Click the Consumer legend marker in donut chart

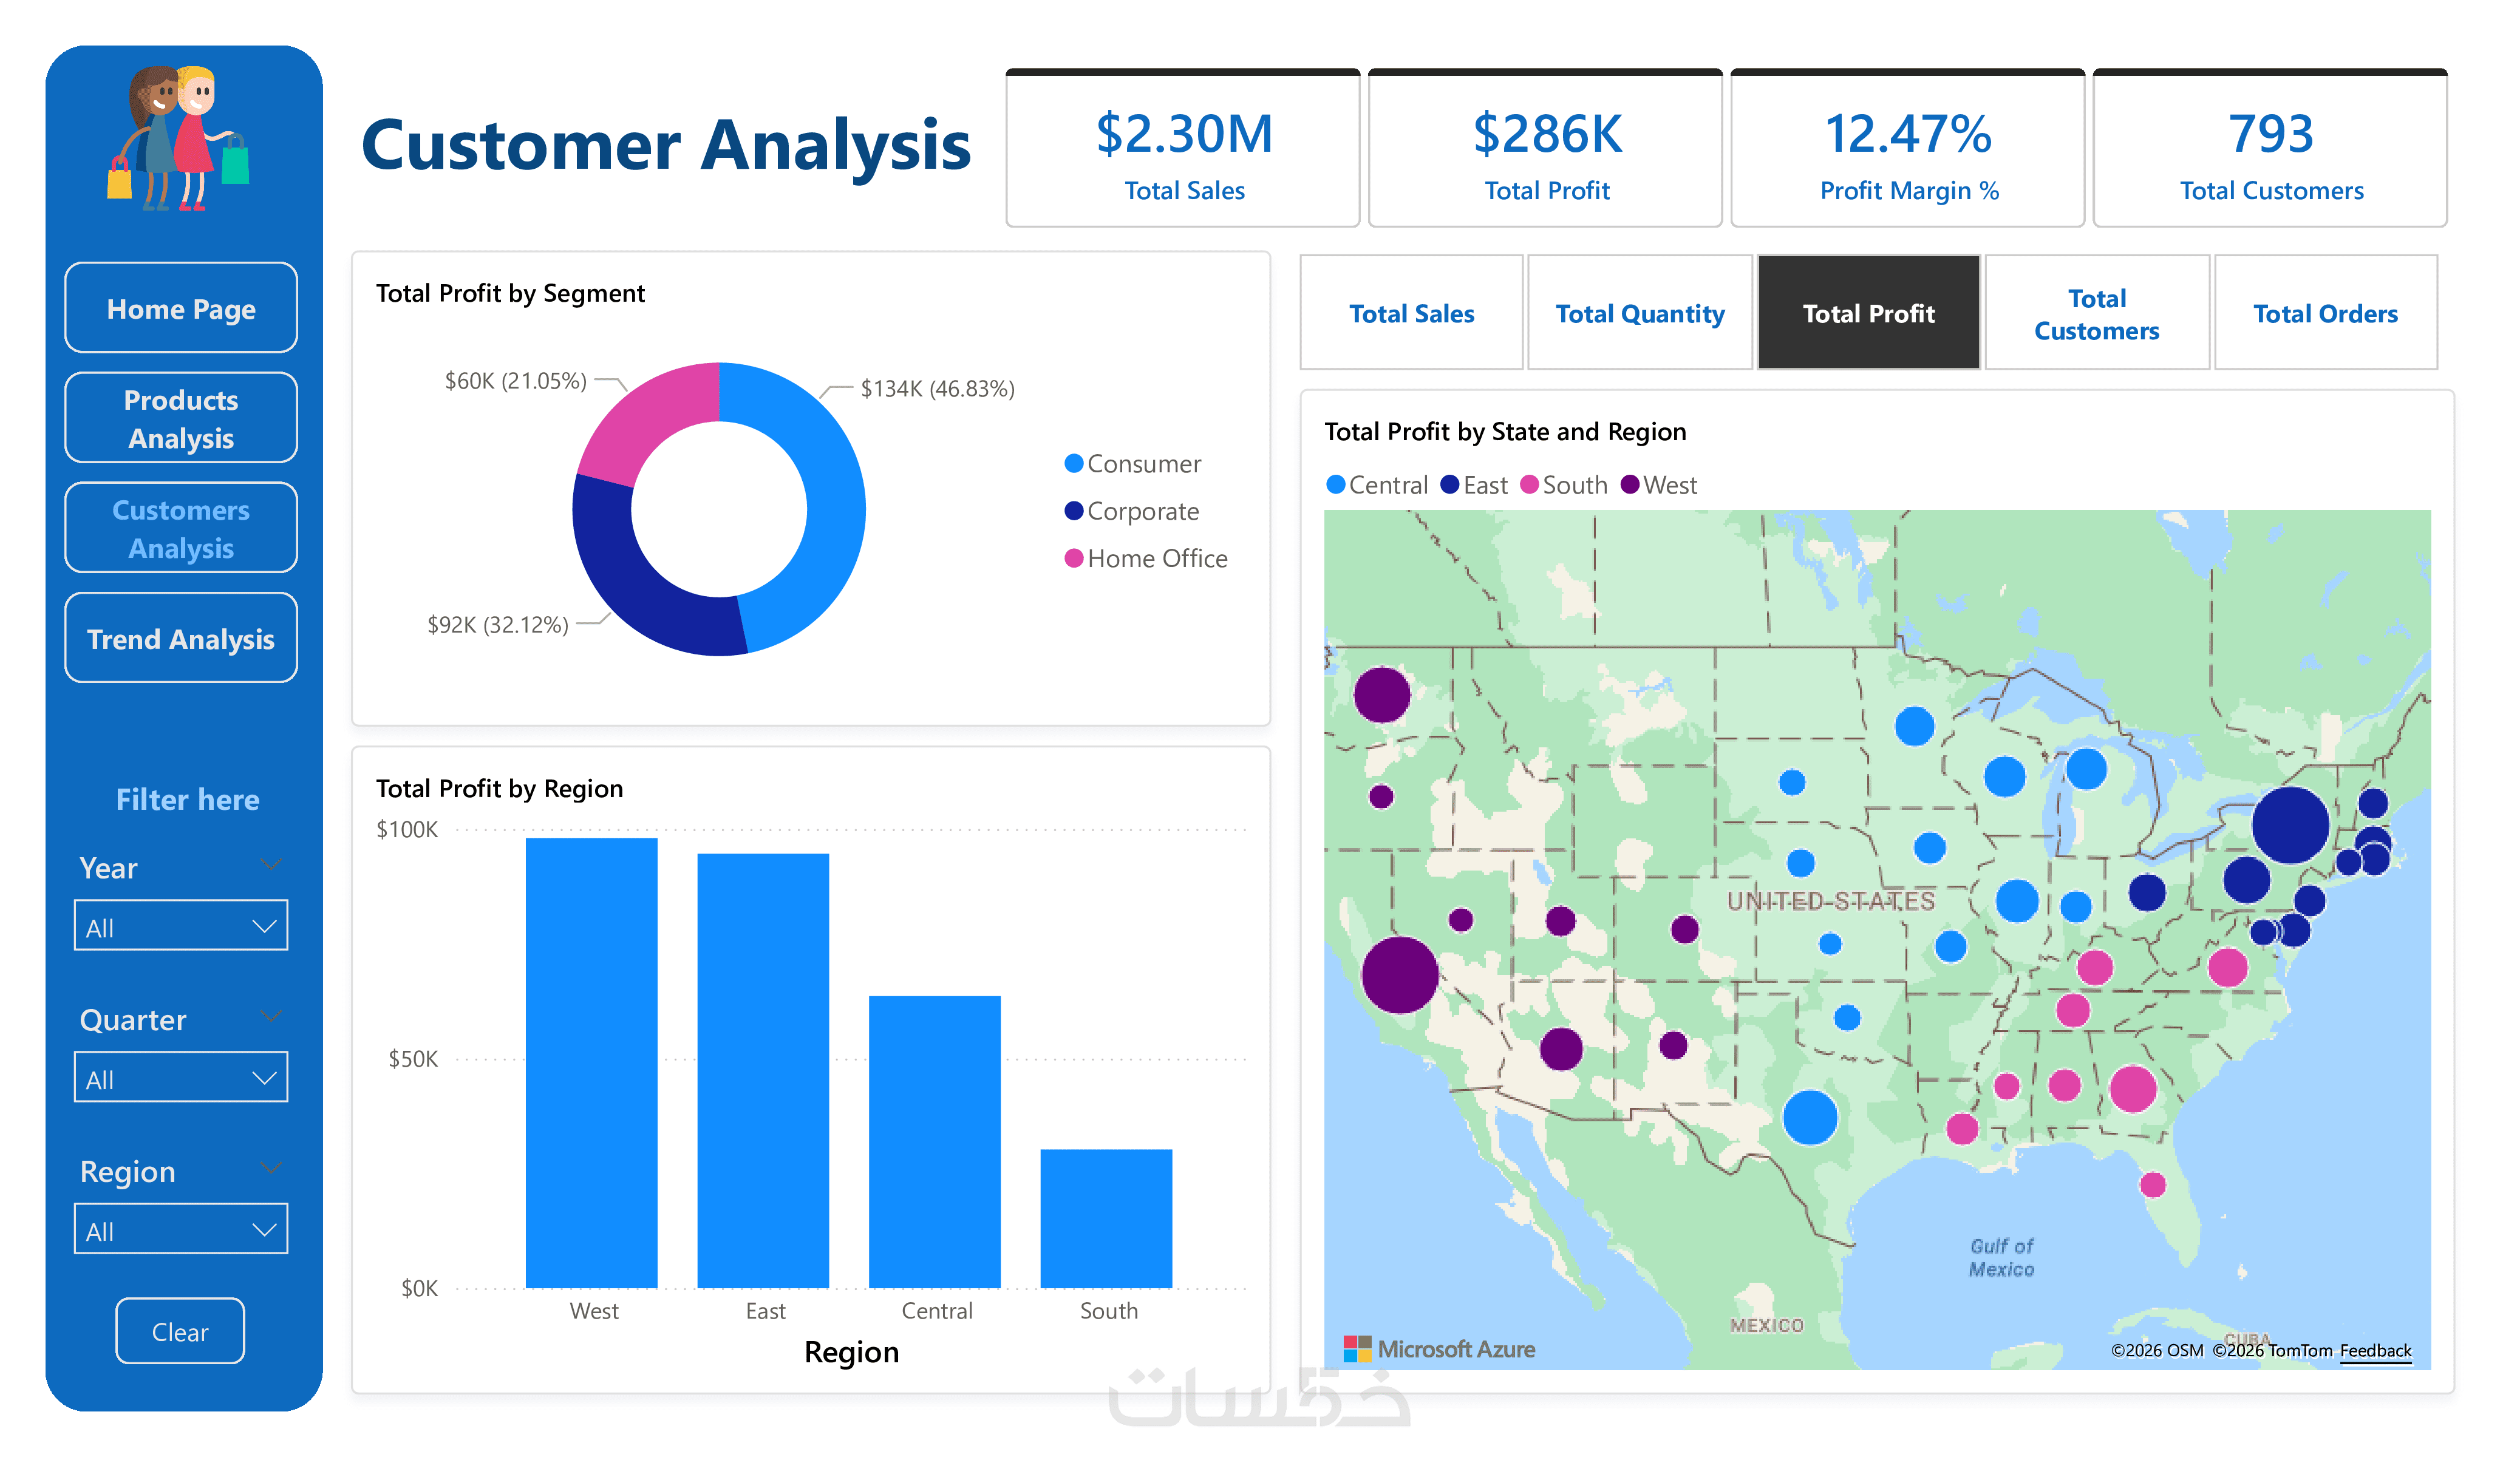click(1074, 464)
